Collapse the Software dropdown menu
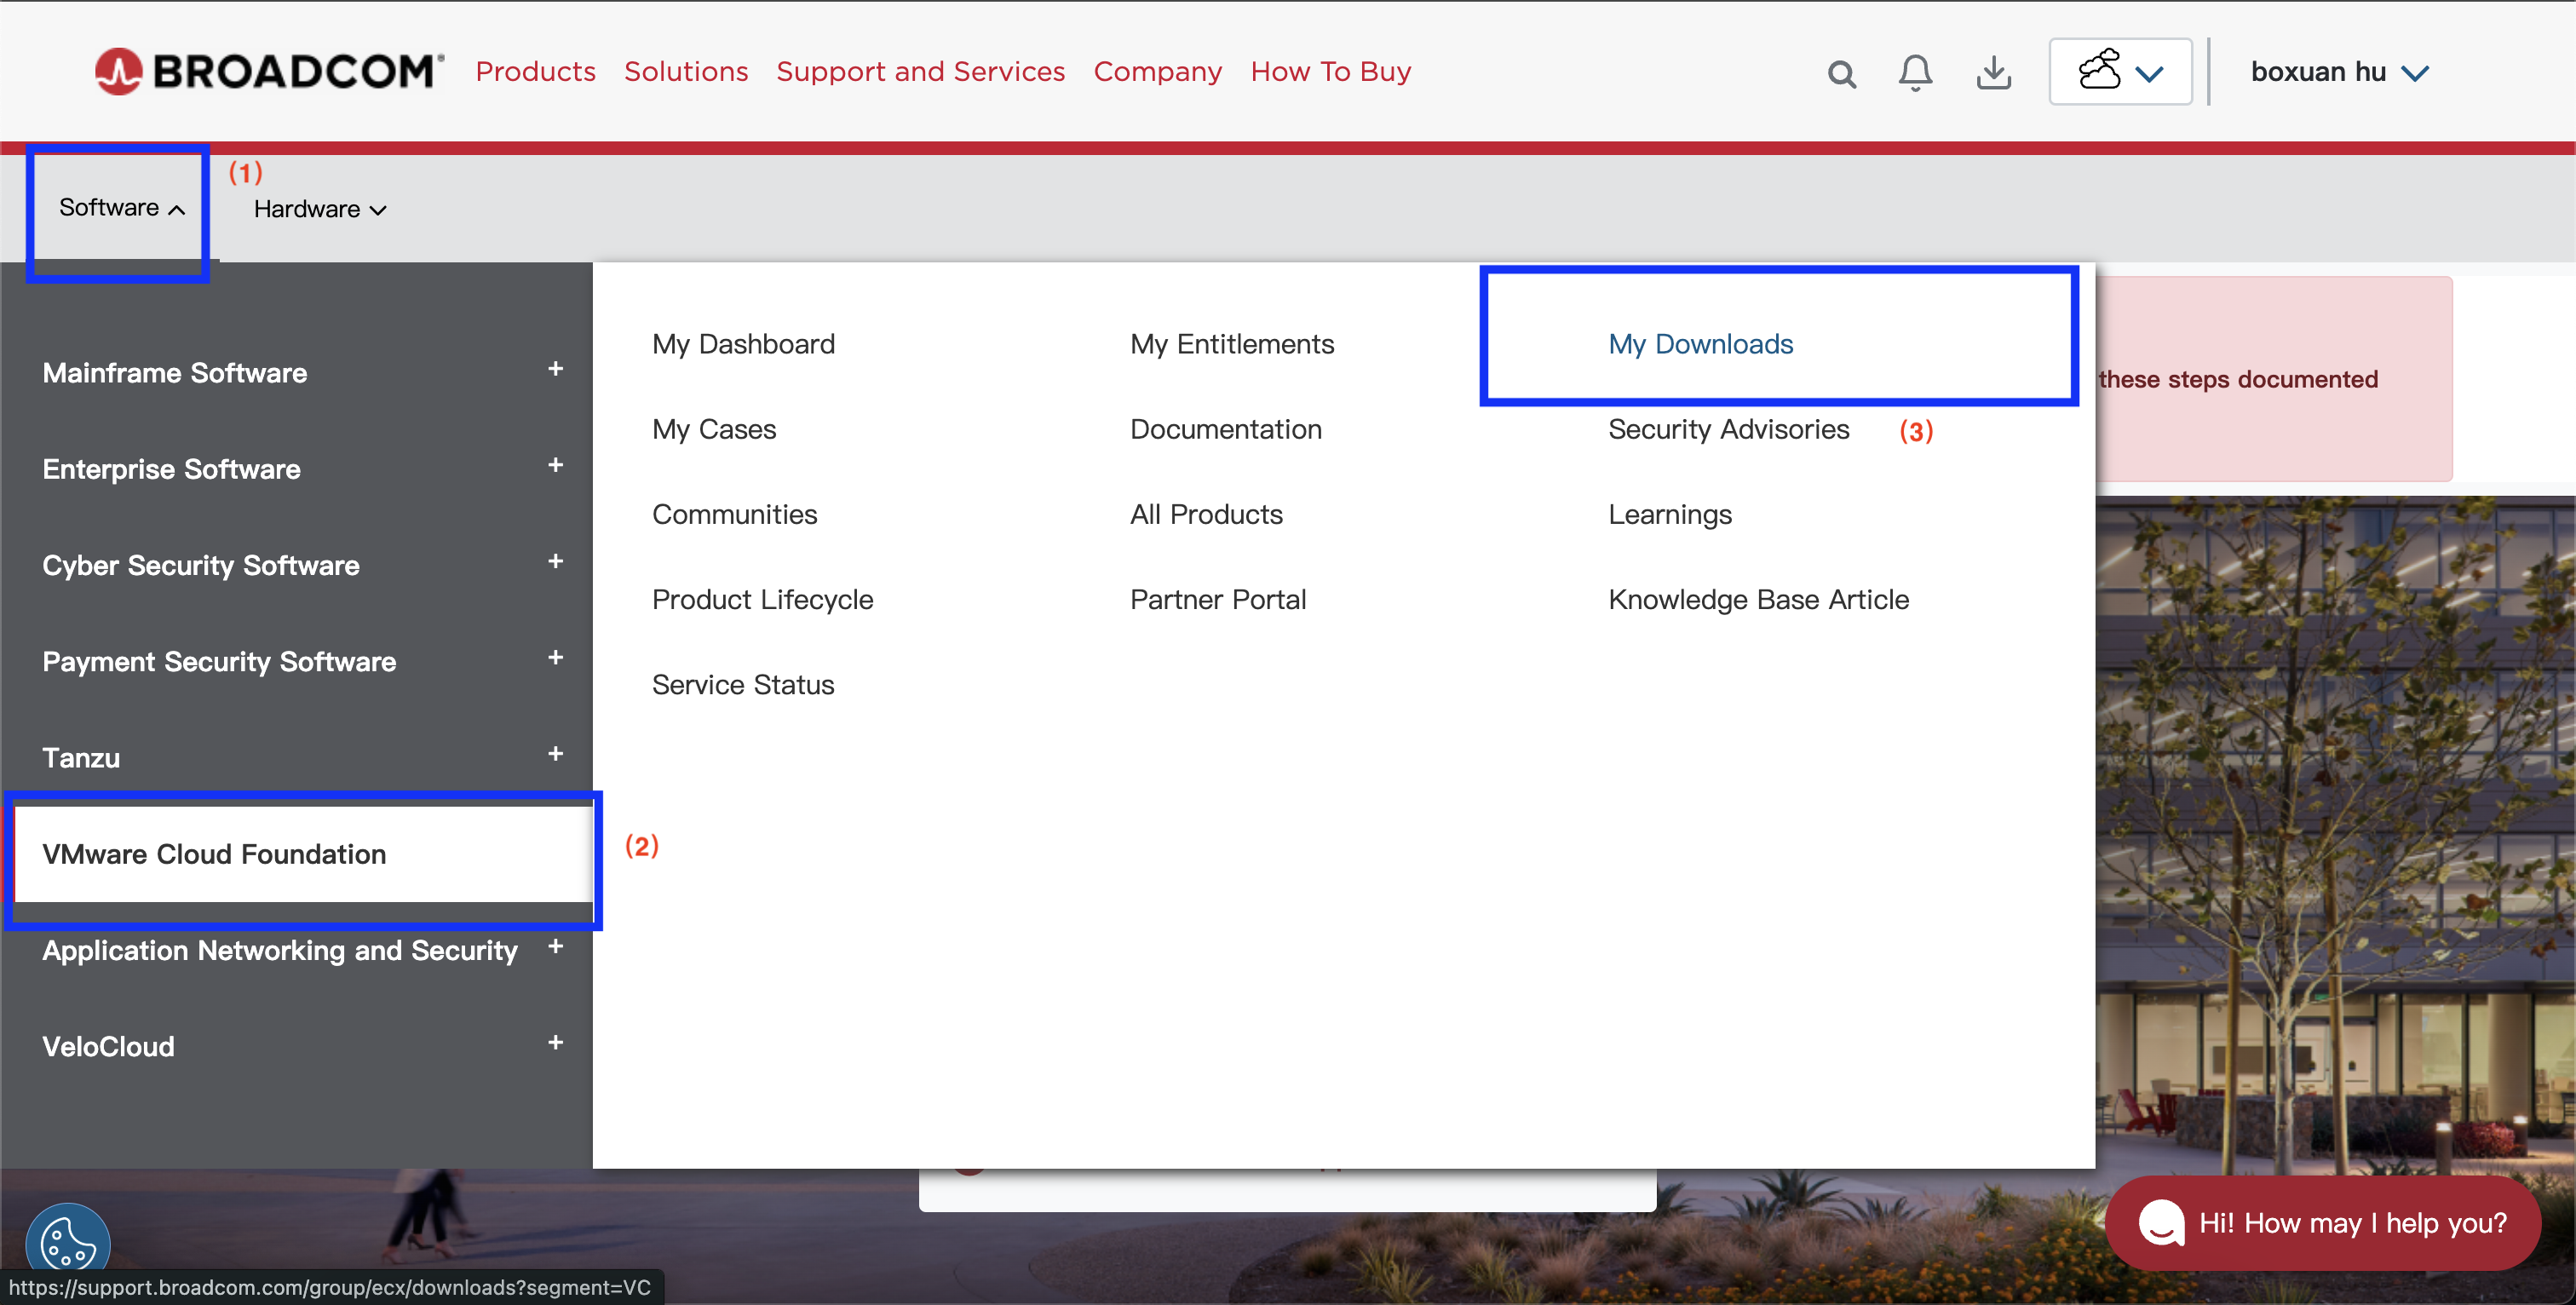The width and height of the screenshot is (2576, 1305). (121, 208)
